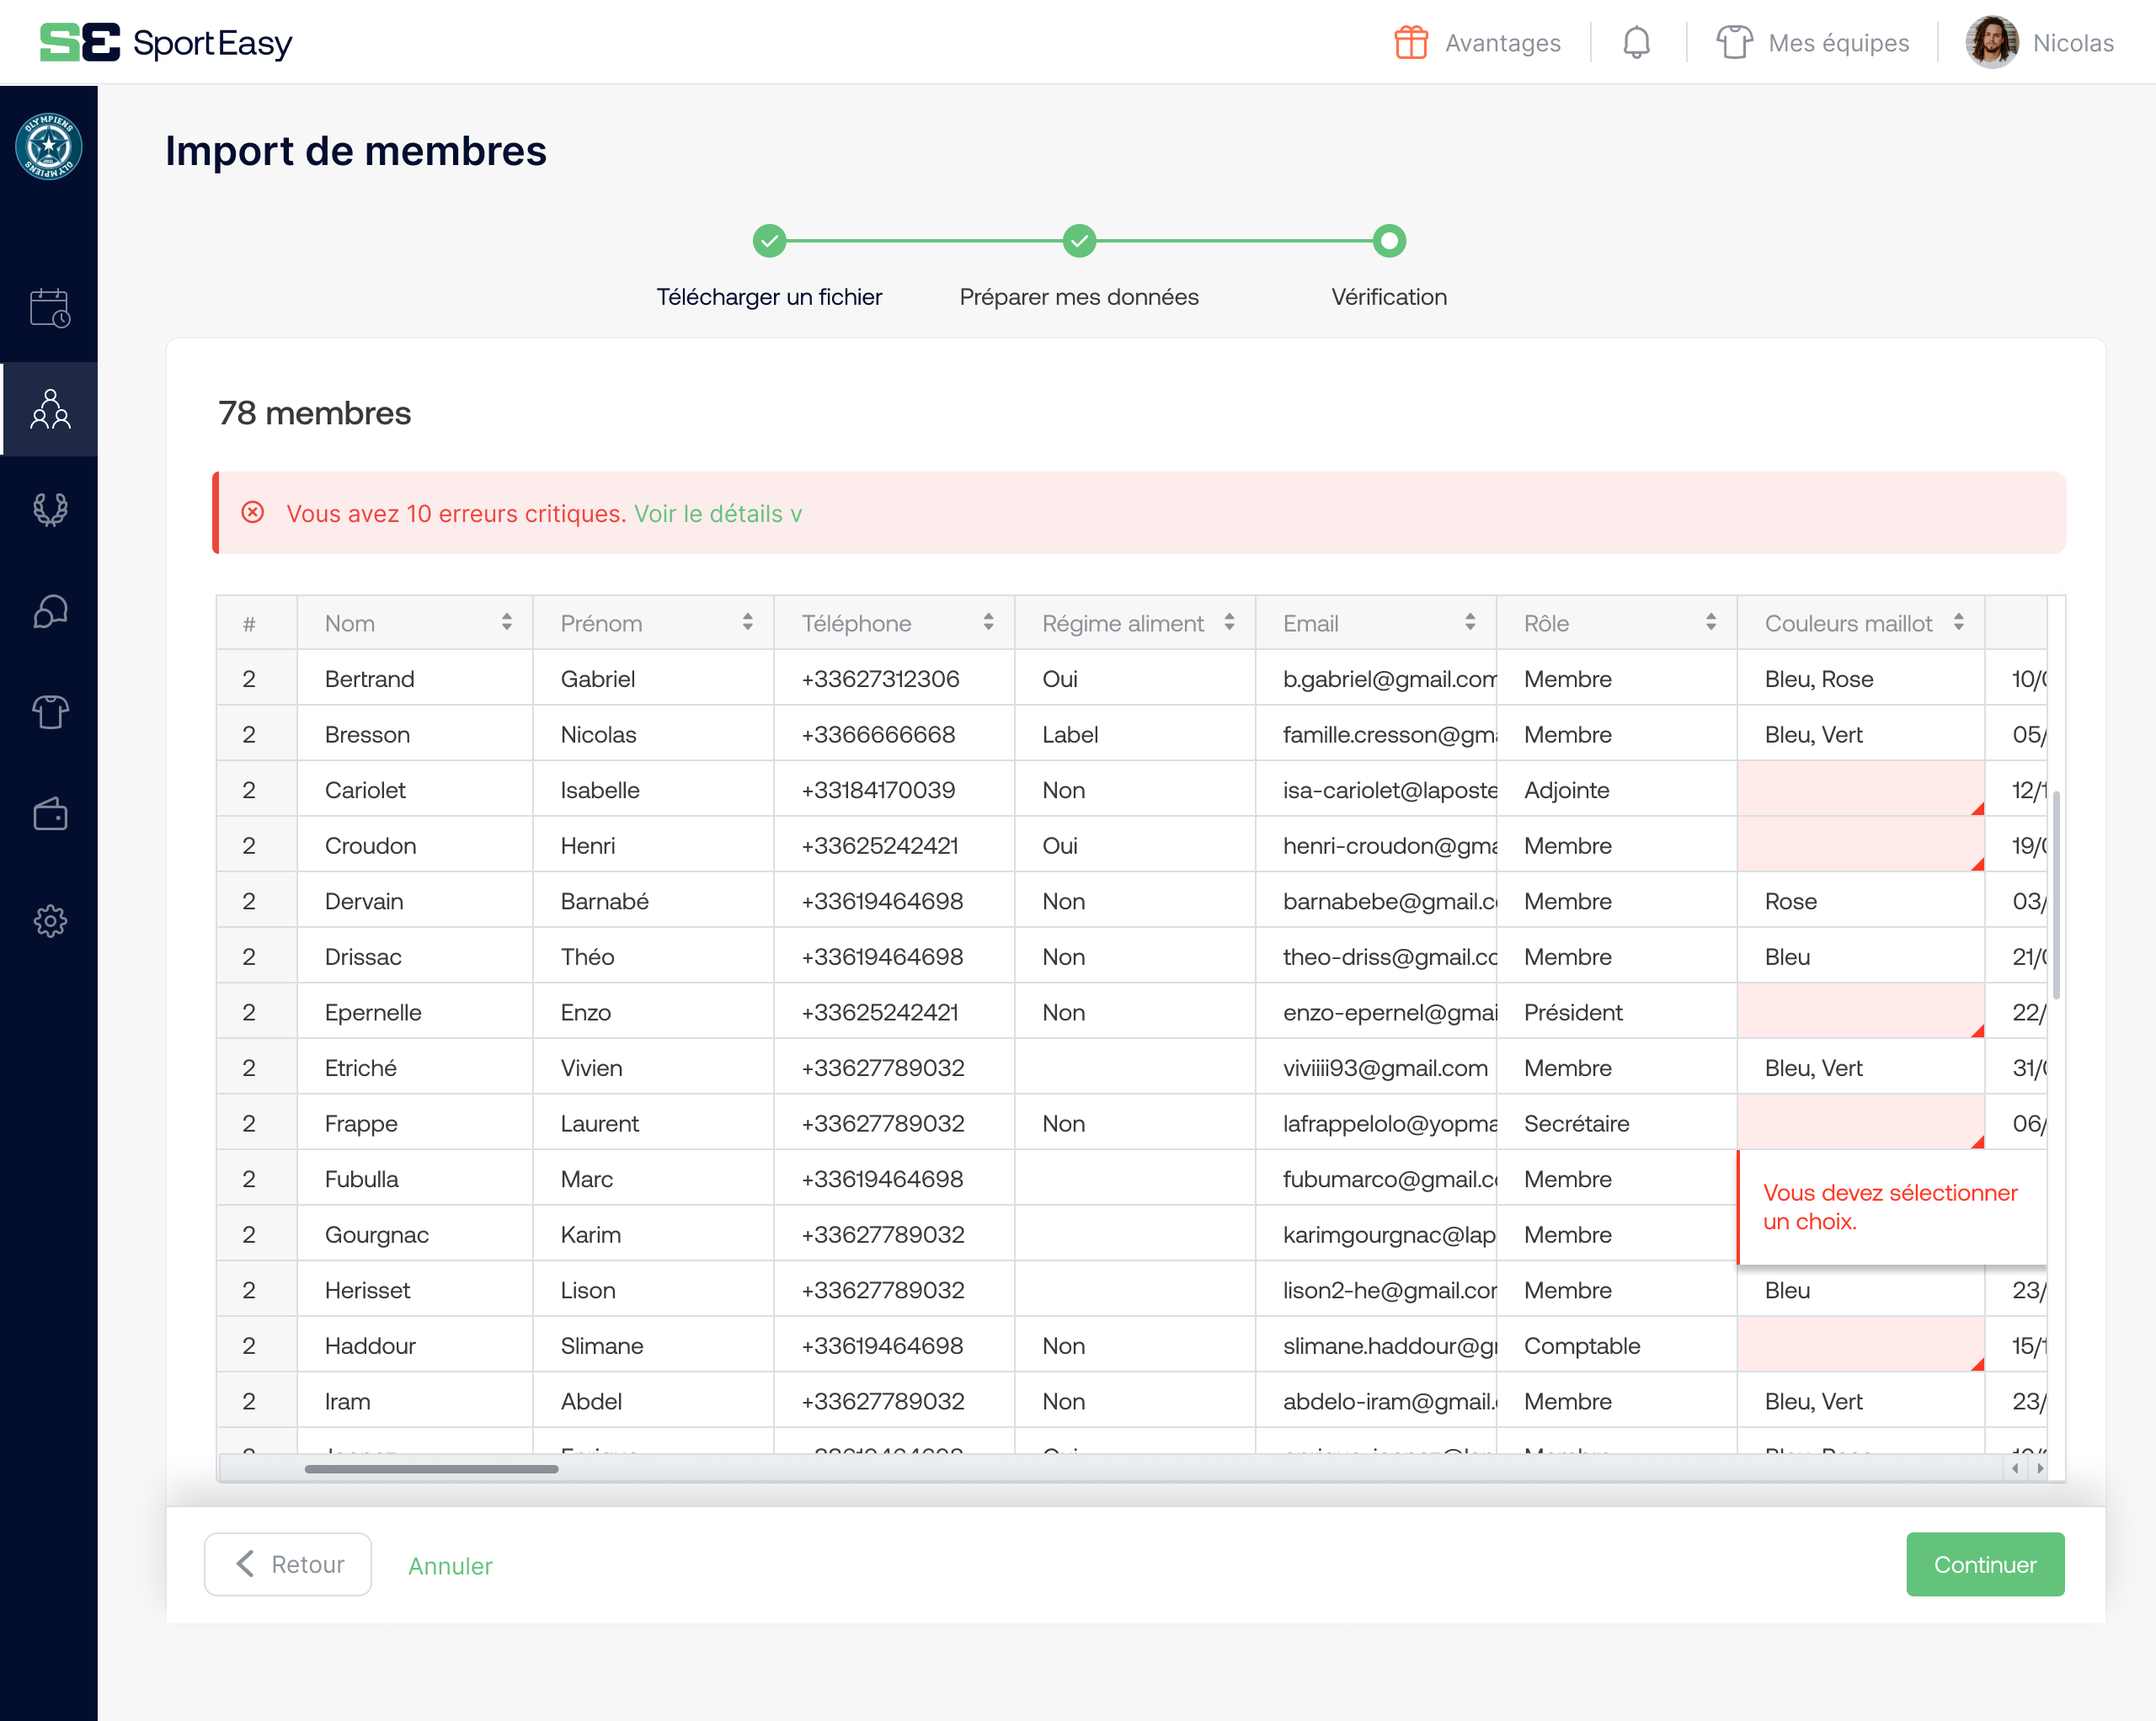Open the jersey equipment sidebar icon
2156x1721 pixels.
[x=49, y=712]
